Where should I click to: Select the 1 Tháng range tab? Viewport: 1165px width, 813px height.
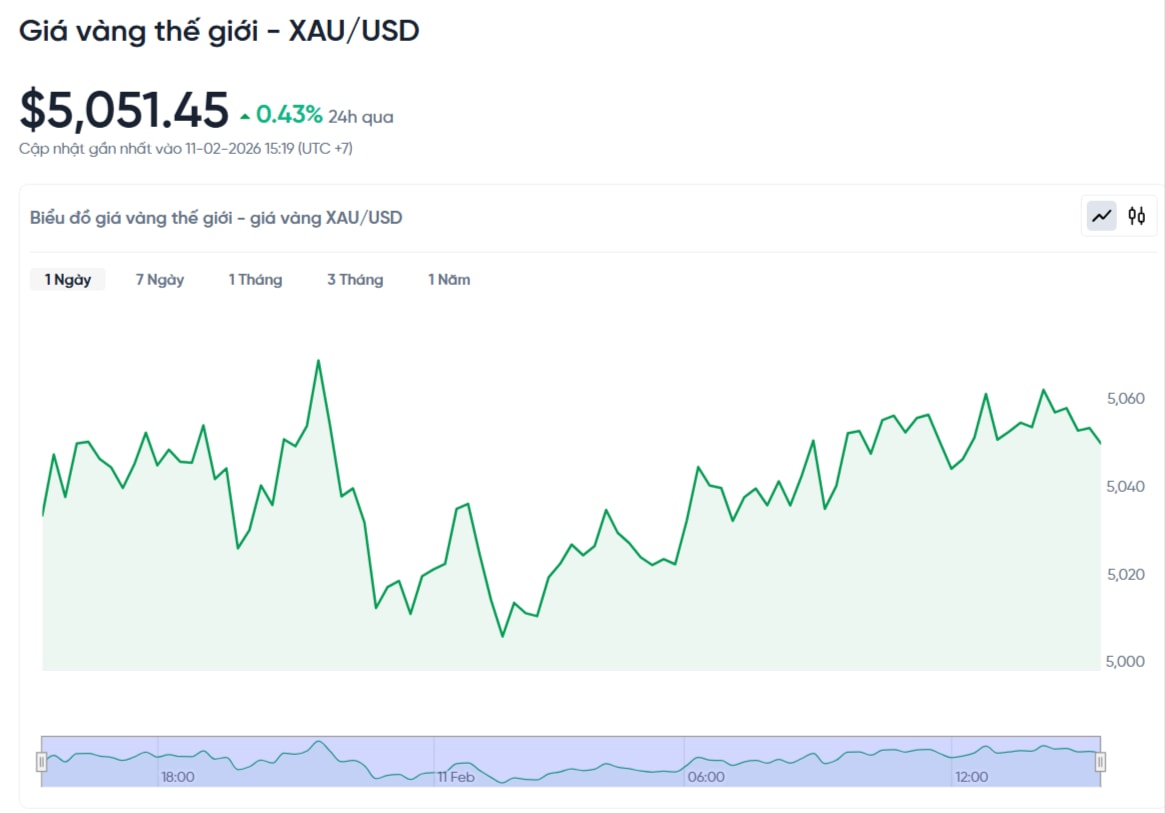tap(256, 279)
